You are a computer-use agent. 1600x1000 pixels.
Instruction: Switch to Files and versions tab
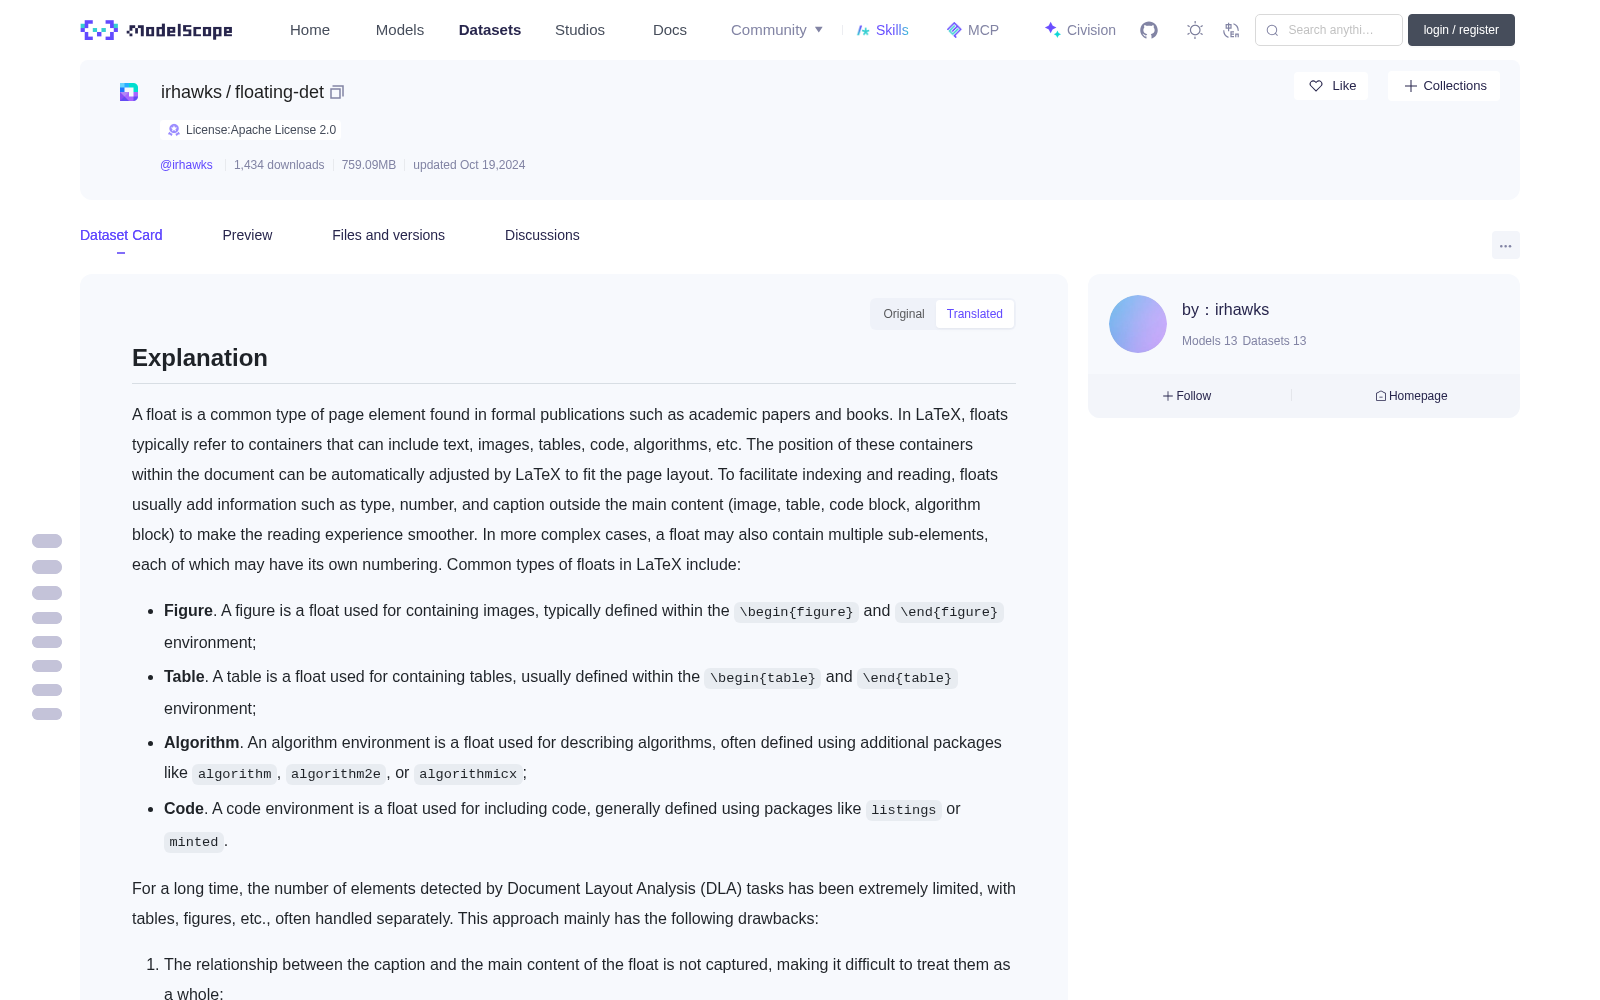coord(388,235)
